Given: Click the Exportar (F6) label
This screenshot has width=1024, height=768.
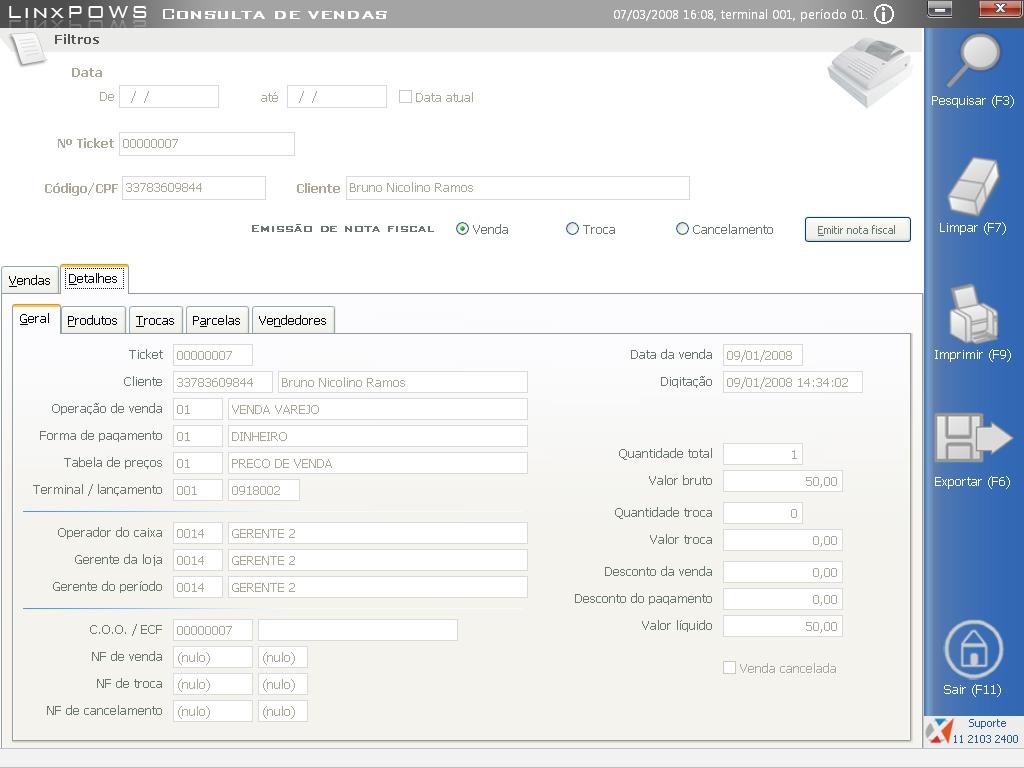Looking at the screenshot, I should click(972, 482).
